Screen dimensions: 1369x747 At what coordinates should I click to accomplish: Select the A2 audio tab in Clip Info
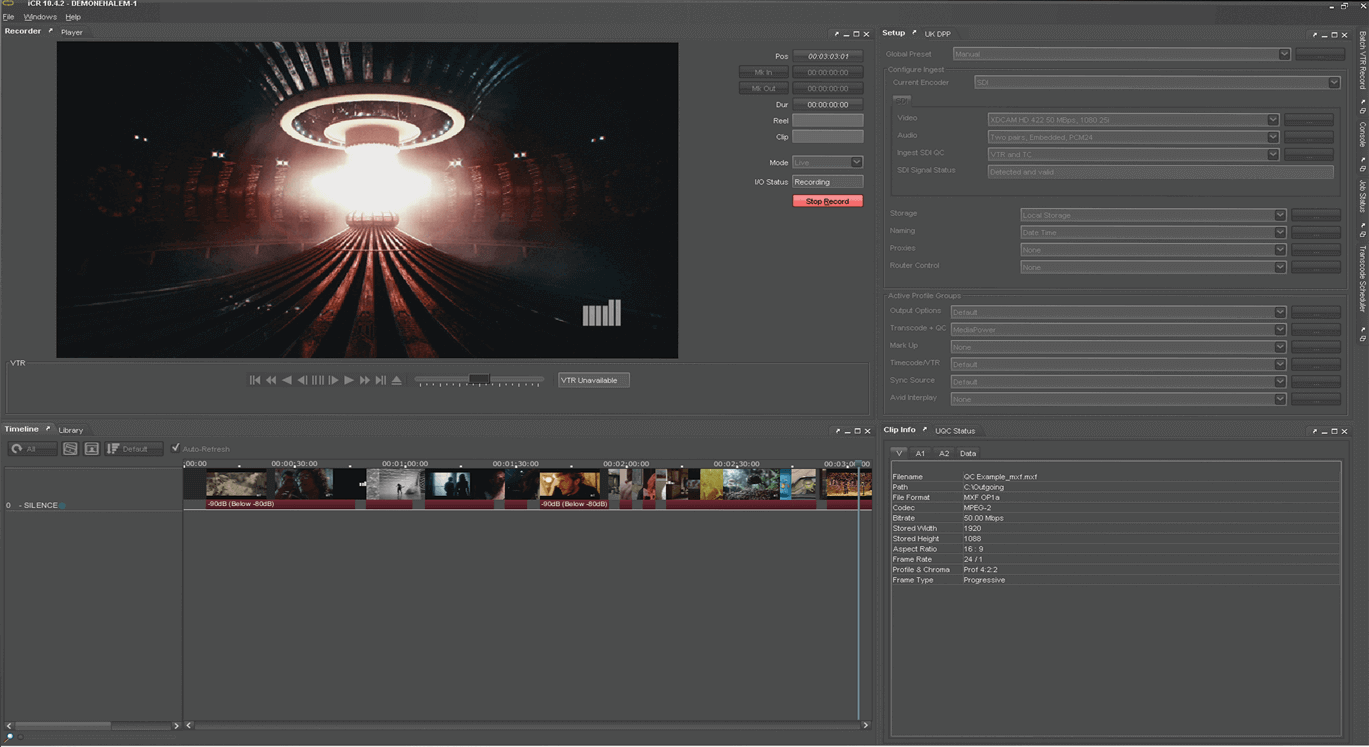944,453
